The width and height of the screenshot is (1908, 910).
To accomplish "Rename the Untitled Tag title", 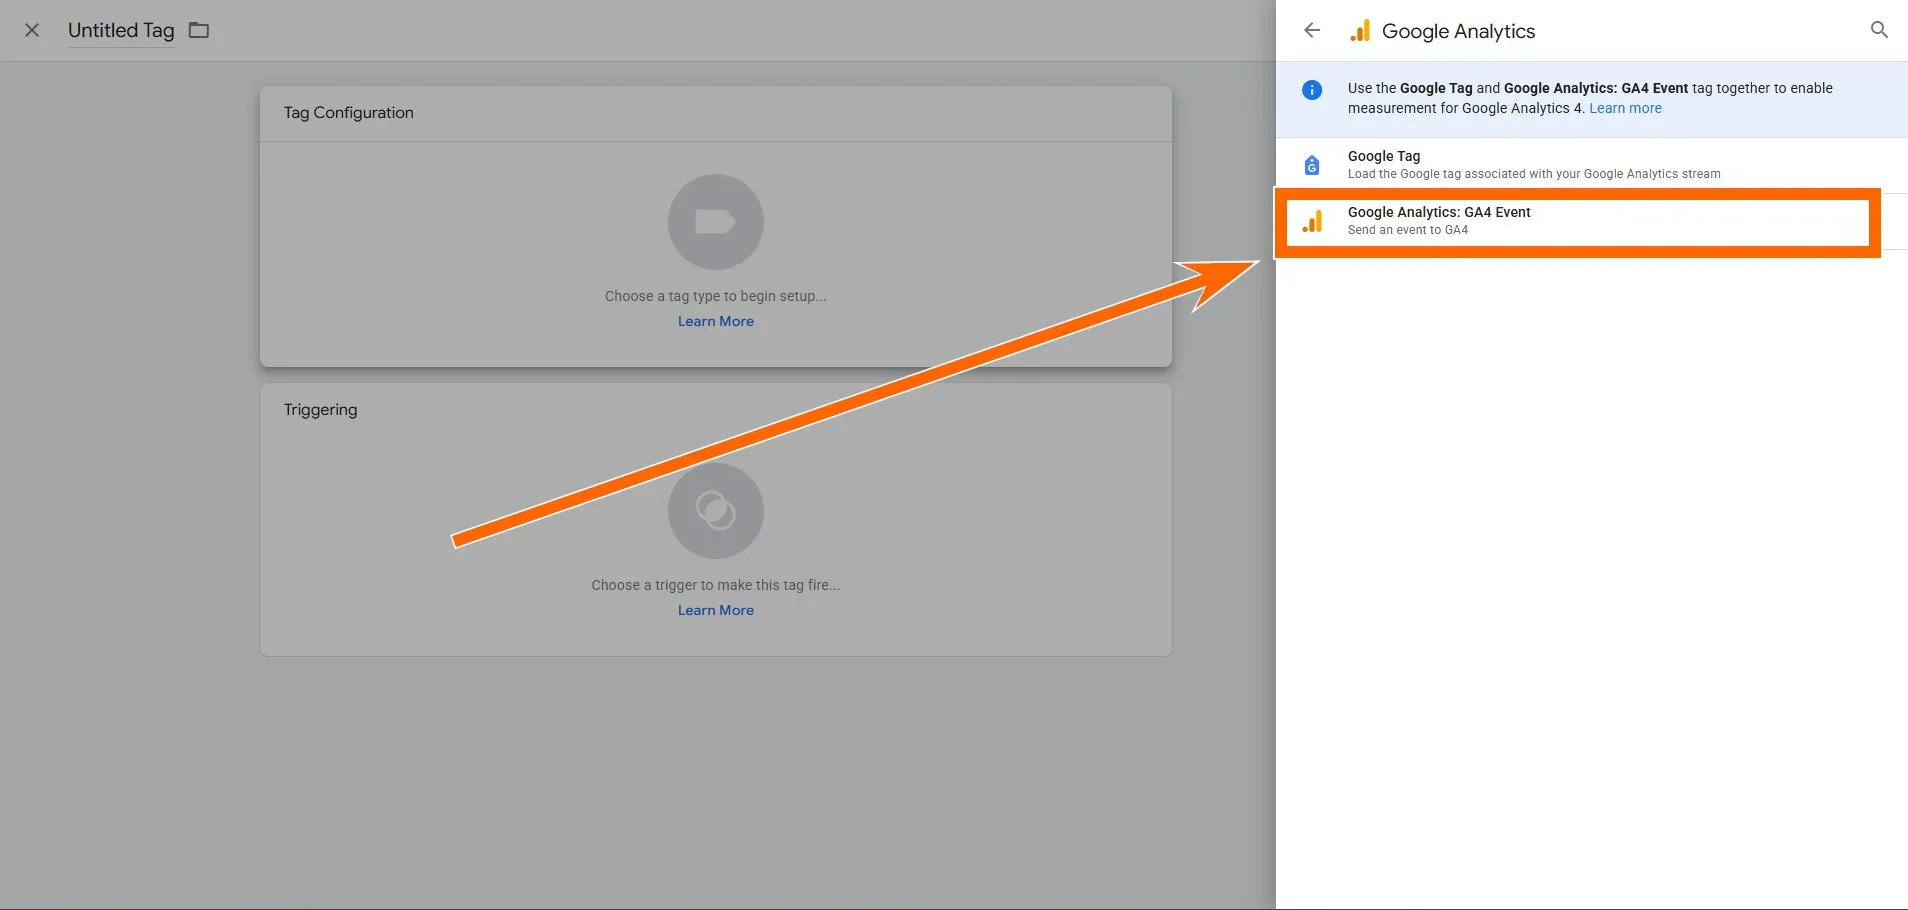I will (x=121, y=30).
